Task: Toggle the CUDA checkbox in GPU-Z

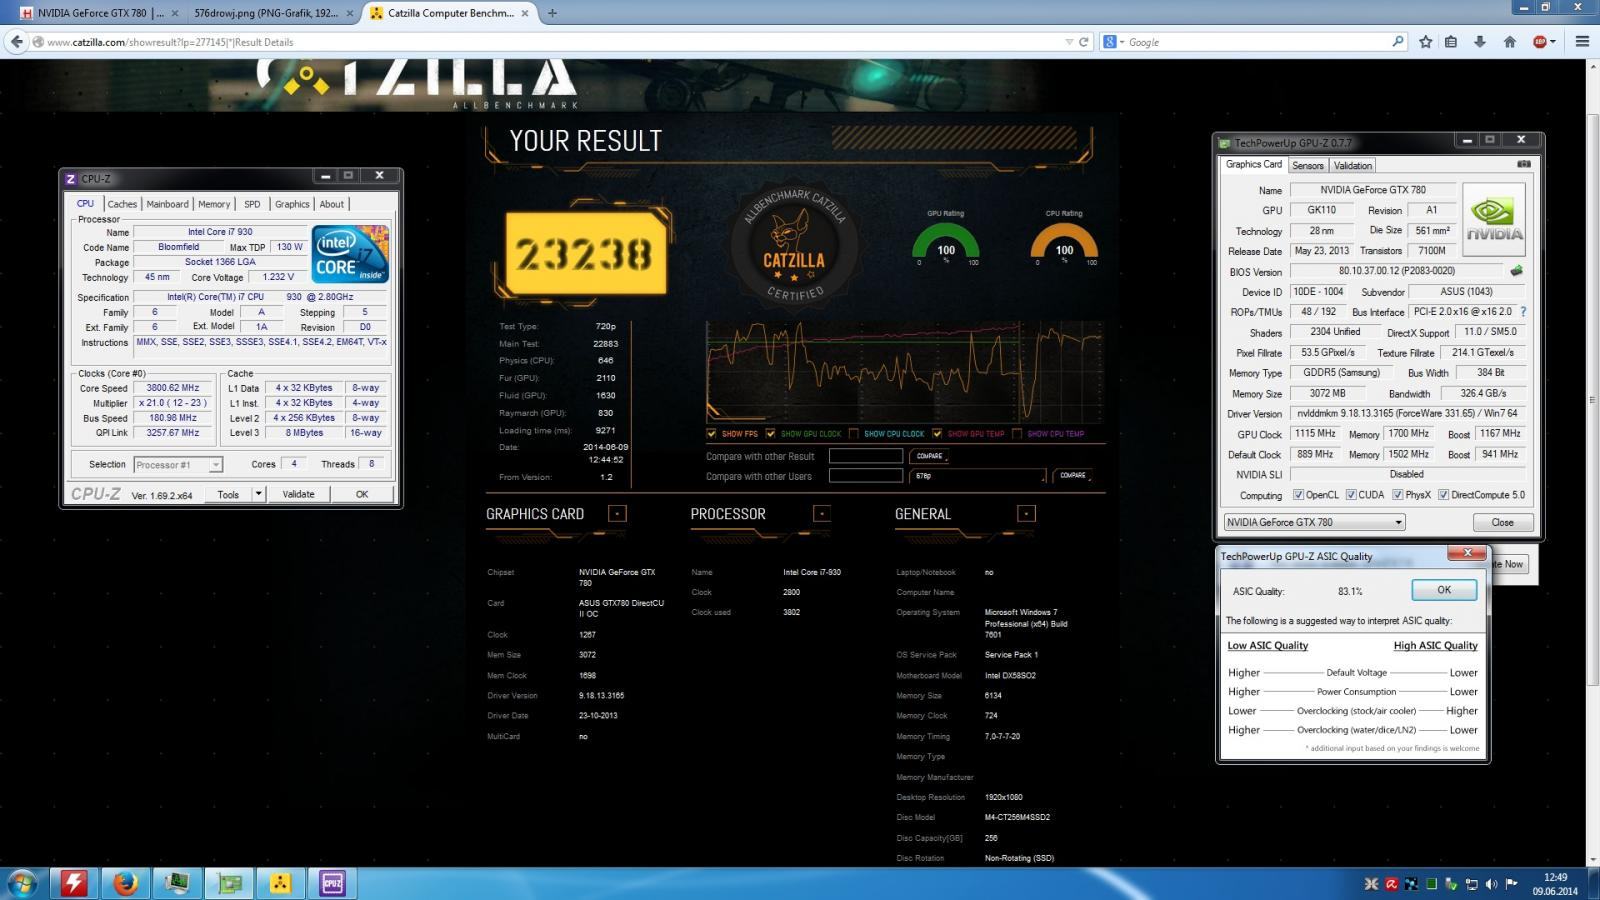Action: tap(1351, 495)
